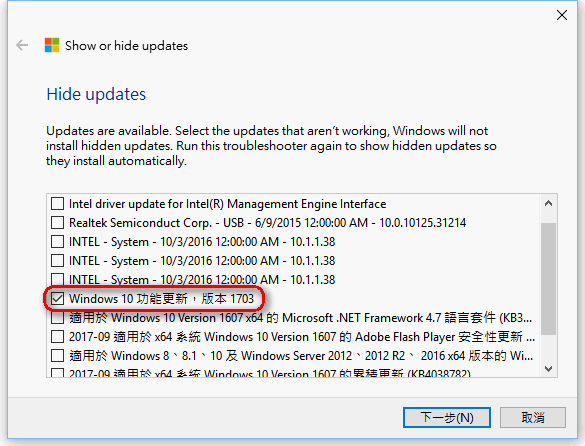Check the Windows 8, 8.1, 10 及 Server 2012 update

tap(57, 356)
